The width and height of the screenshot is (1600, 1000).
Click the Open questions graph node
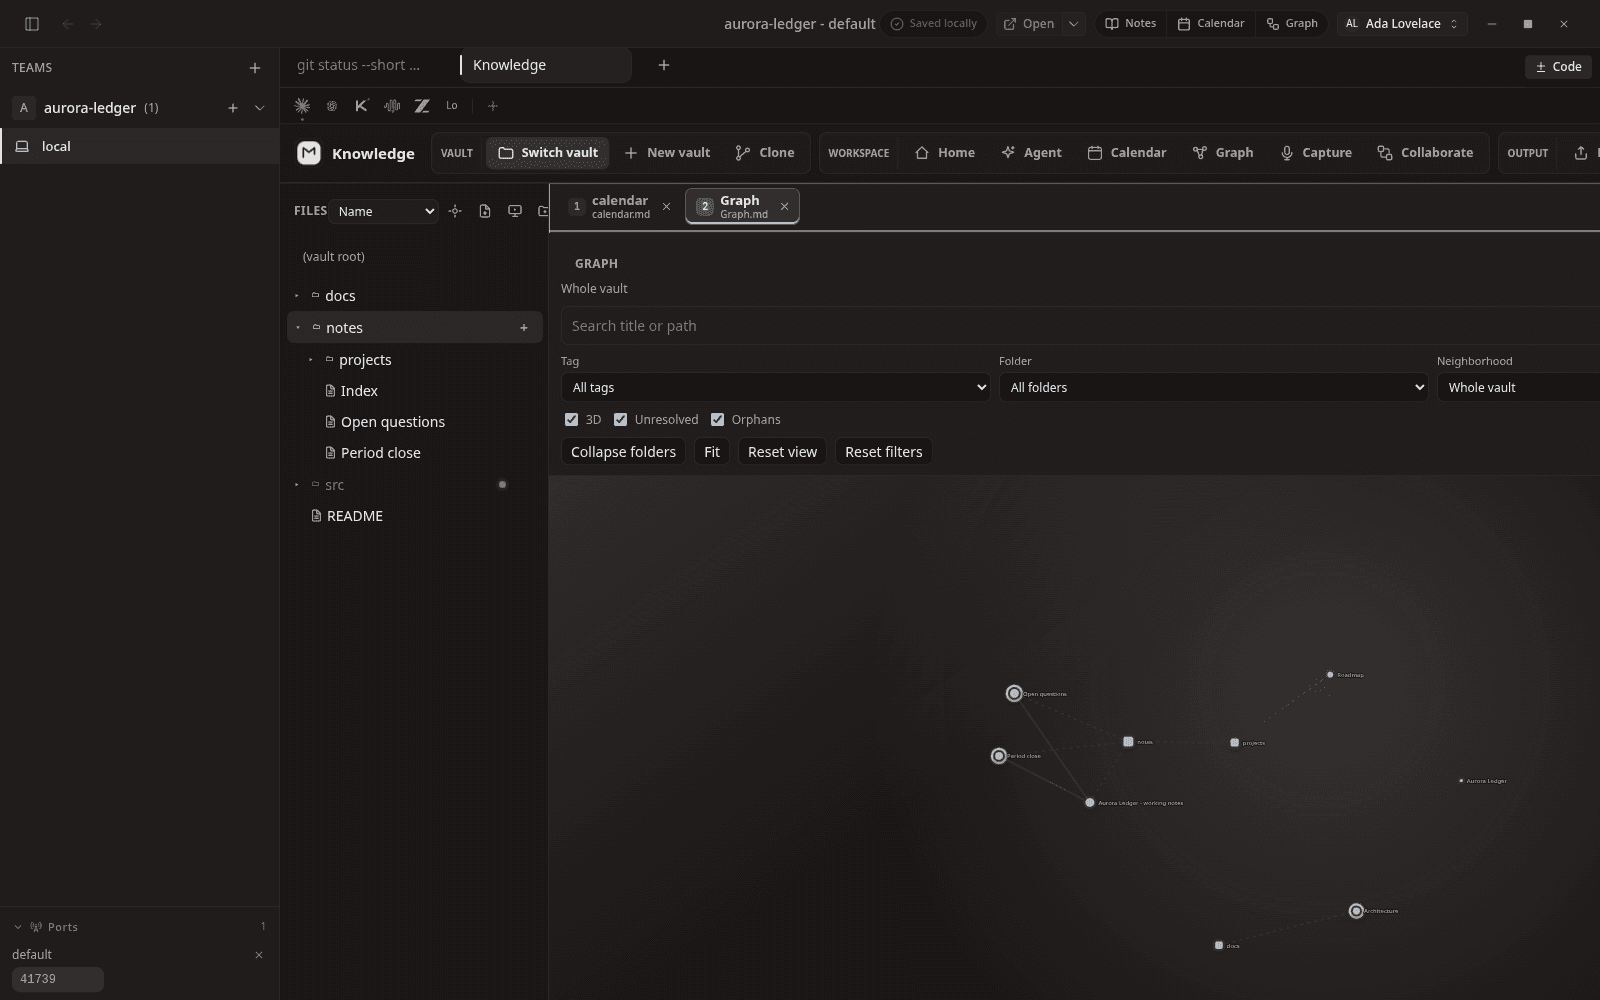tap(1014, 694)
